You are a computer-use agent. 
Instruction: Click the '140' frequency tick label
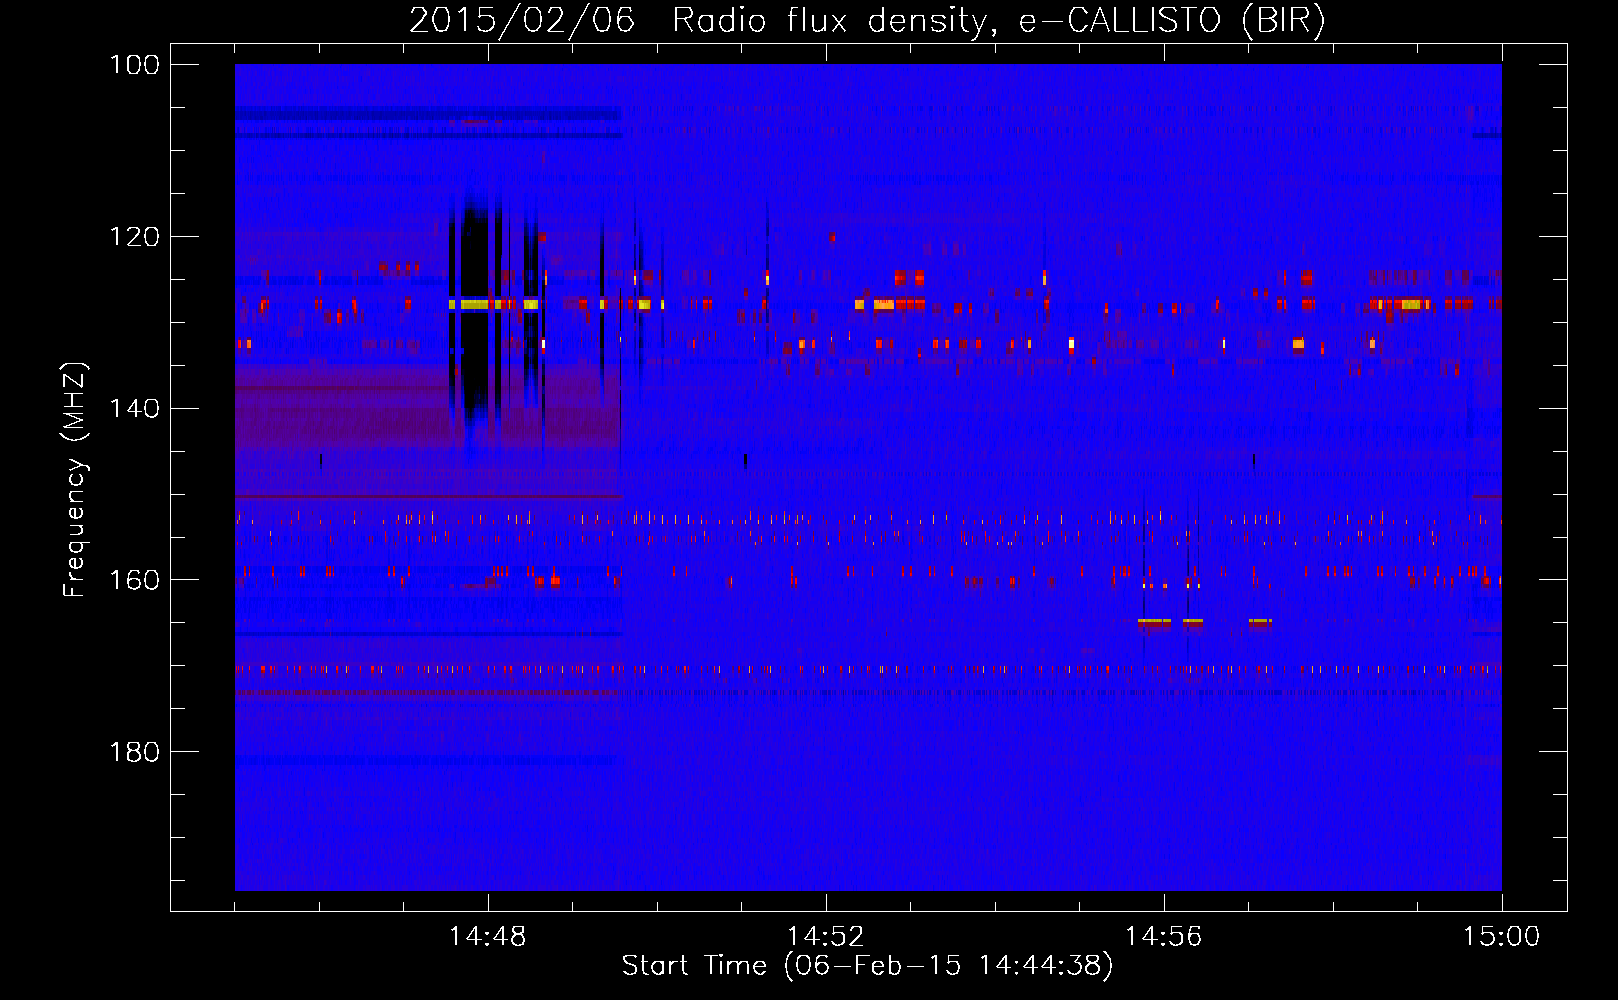pos(134,408)
